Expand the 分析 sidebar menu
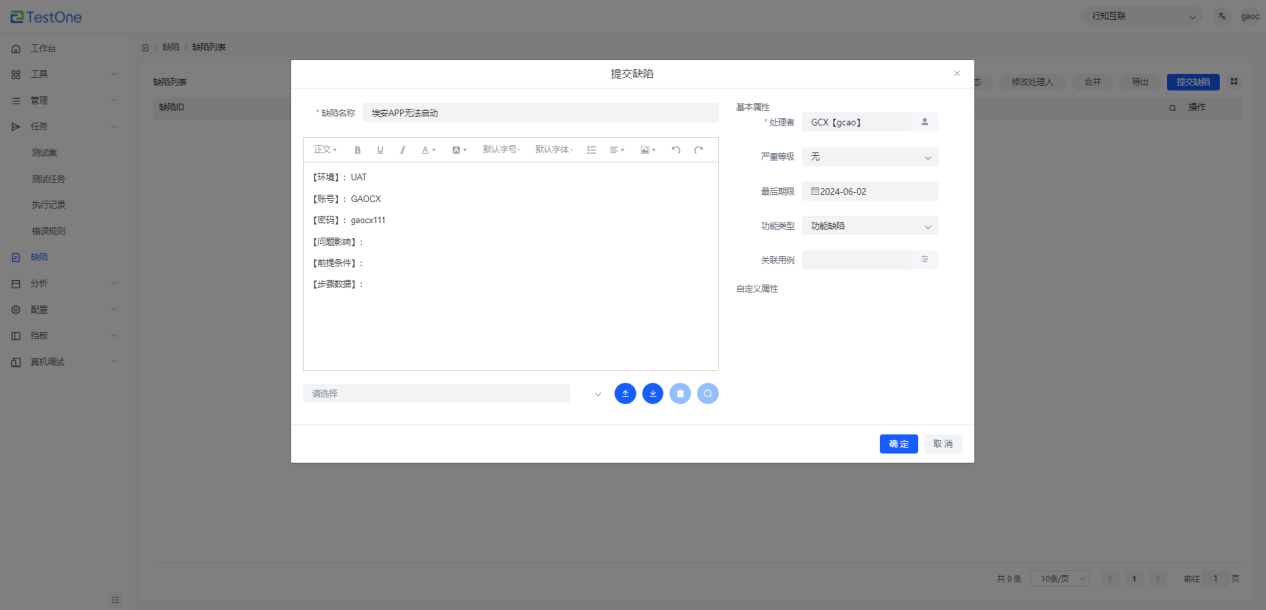Image resolution: width=1266 pixels, height=610 pixels. (x=65, y=283)
